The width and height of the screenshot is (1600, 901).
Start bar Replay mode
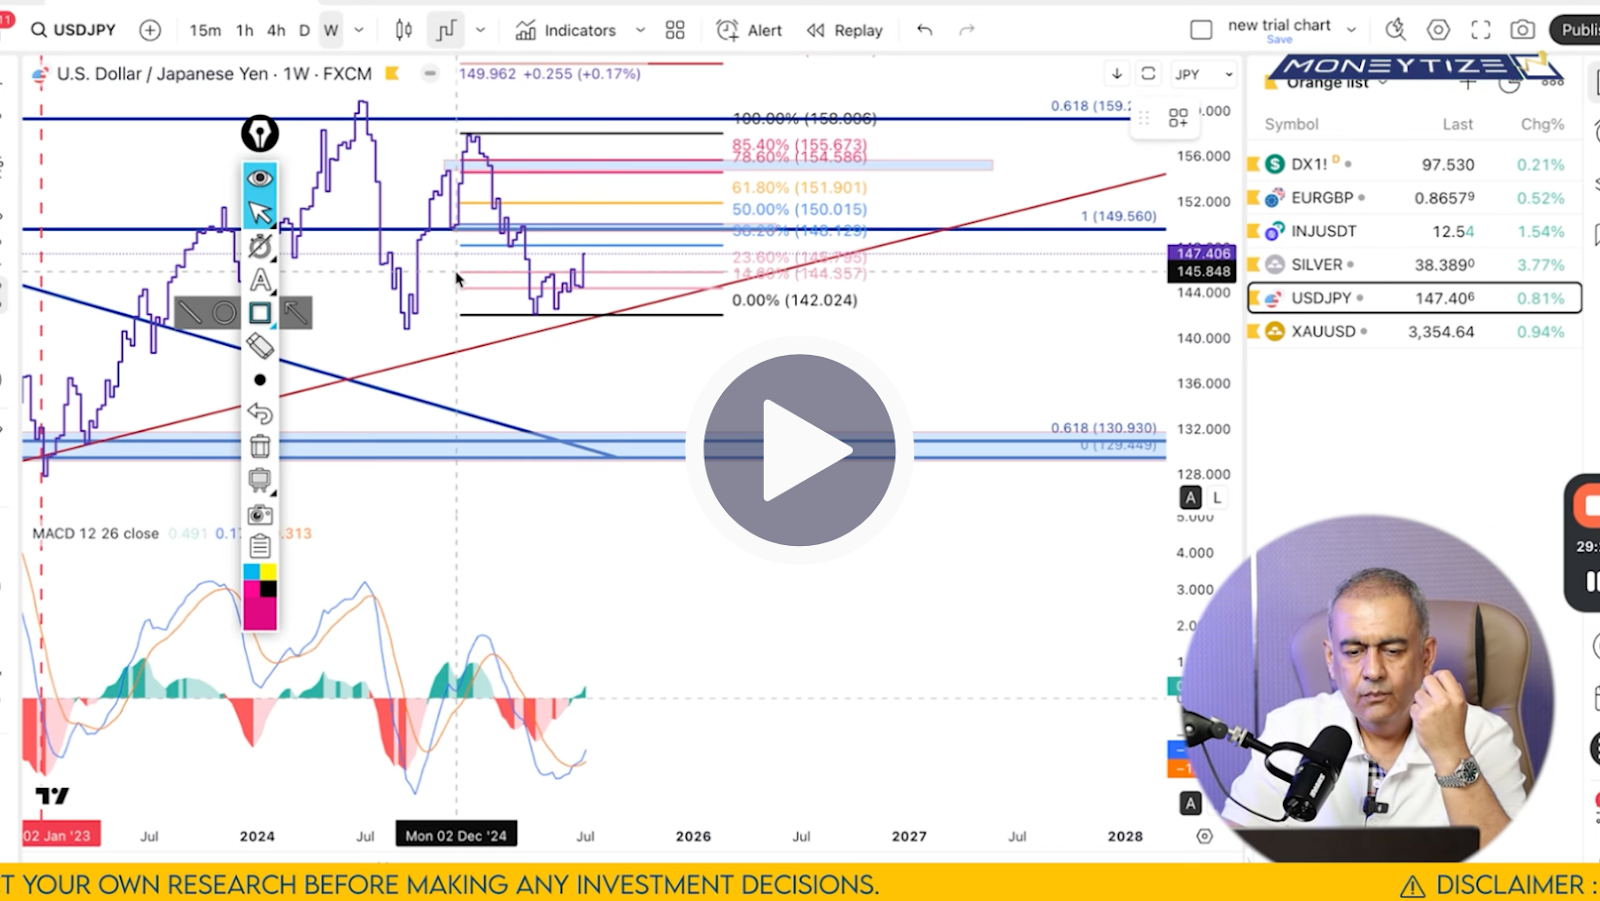coord(845,30)
